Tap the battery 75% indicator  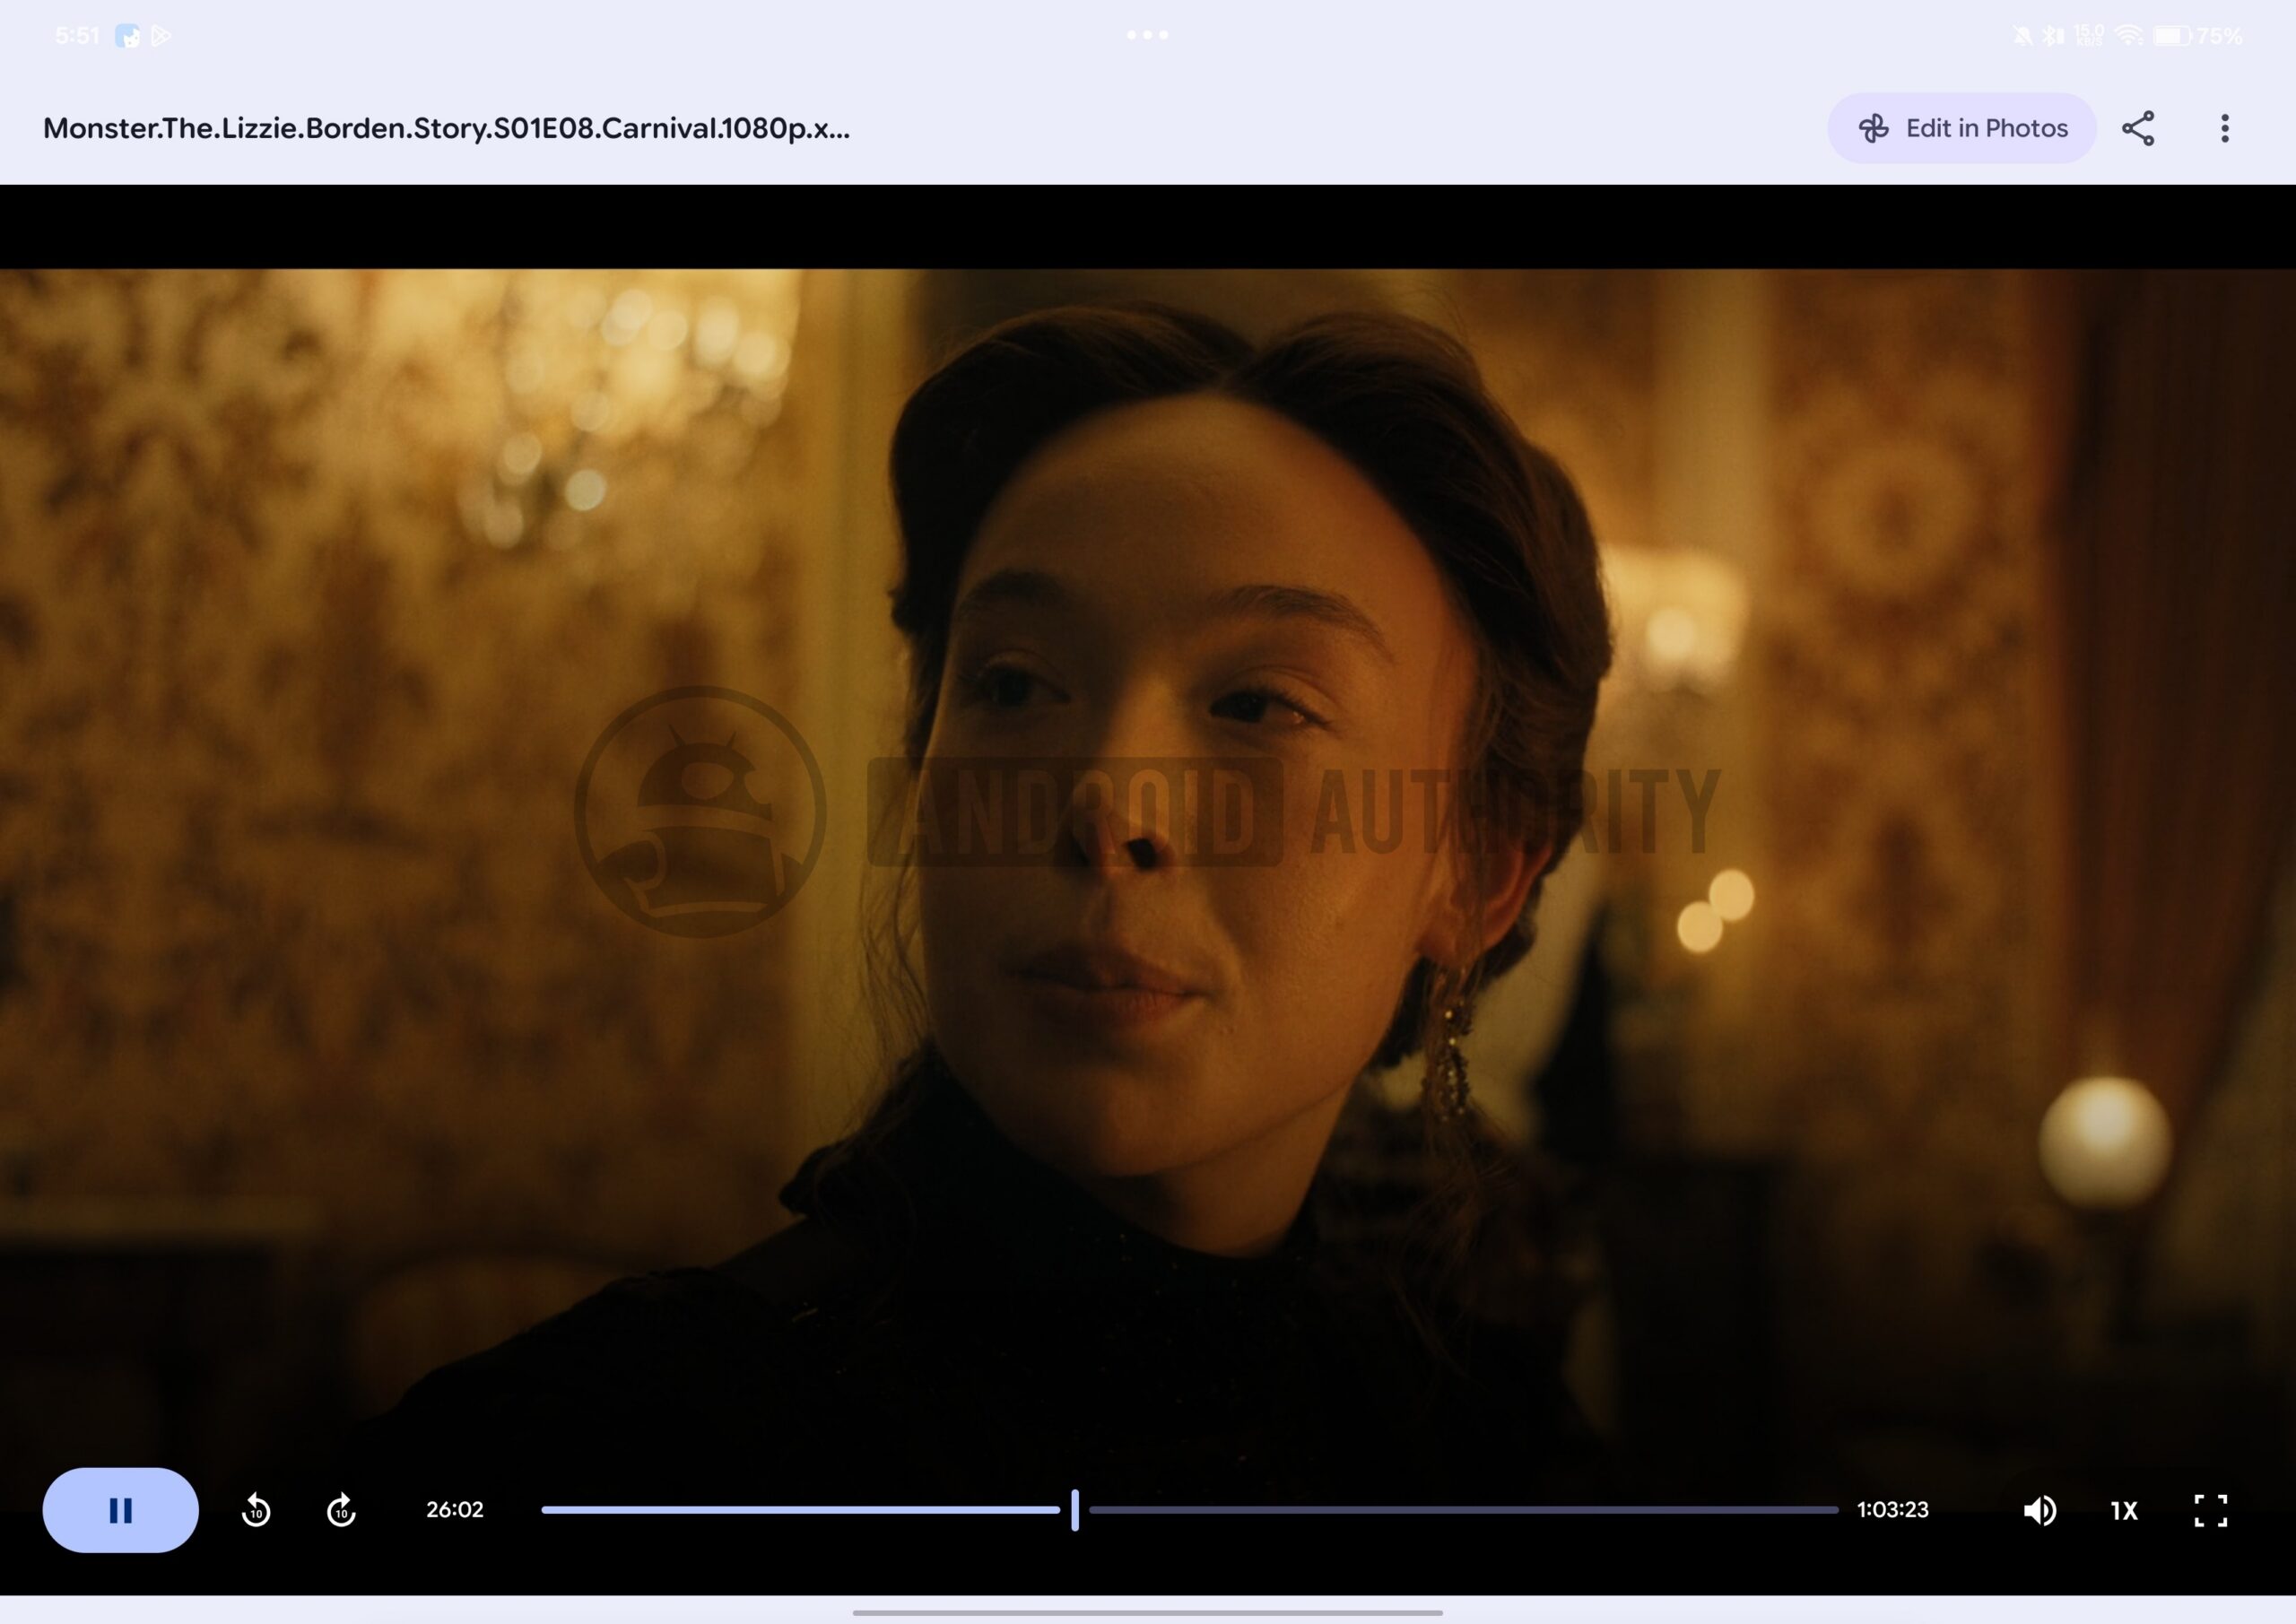point(2197,36)
